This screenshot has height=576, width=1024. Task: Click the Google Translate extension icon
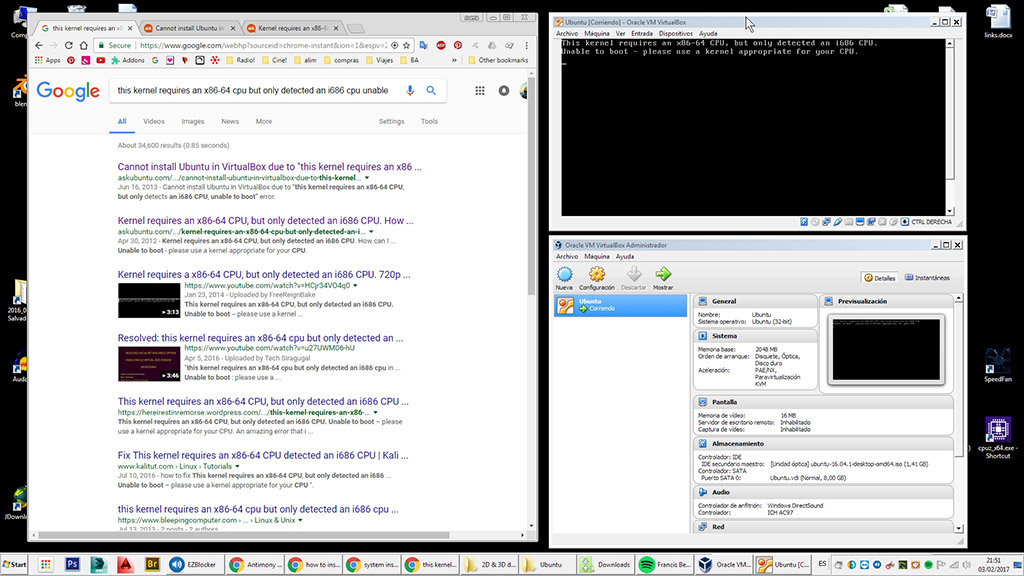pyautogui.click(x=424, y=45)
